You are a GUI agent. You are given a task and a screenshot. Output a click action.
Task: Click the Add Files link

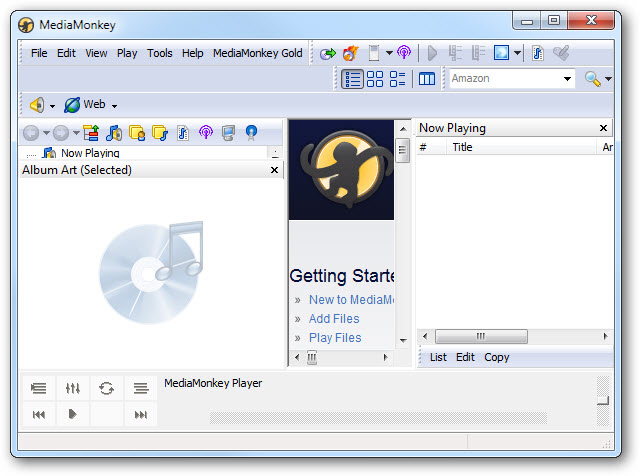334,319
